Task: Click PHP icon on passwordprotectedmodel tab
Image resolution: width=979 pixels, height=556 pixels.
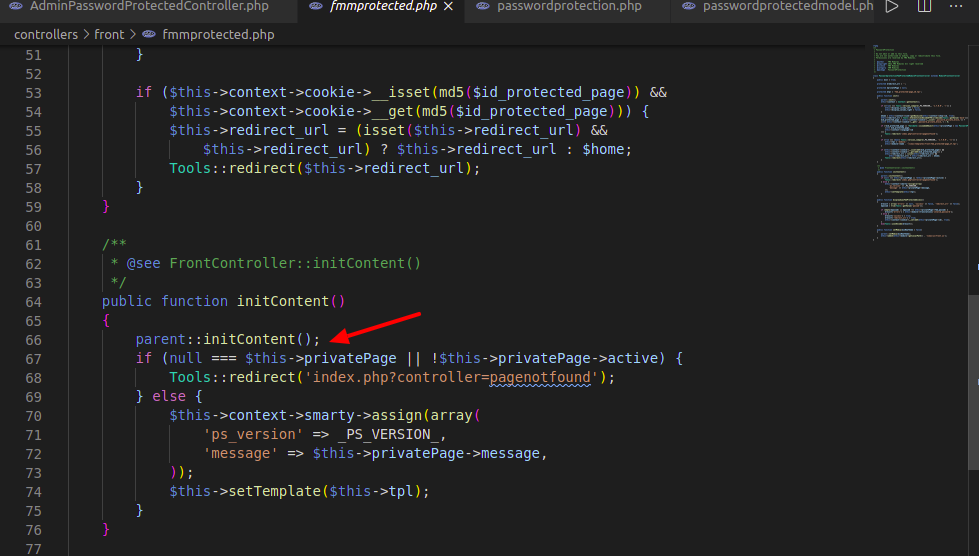Action: pyautogui.click(x=689, y=6)
